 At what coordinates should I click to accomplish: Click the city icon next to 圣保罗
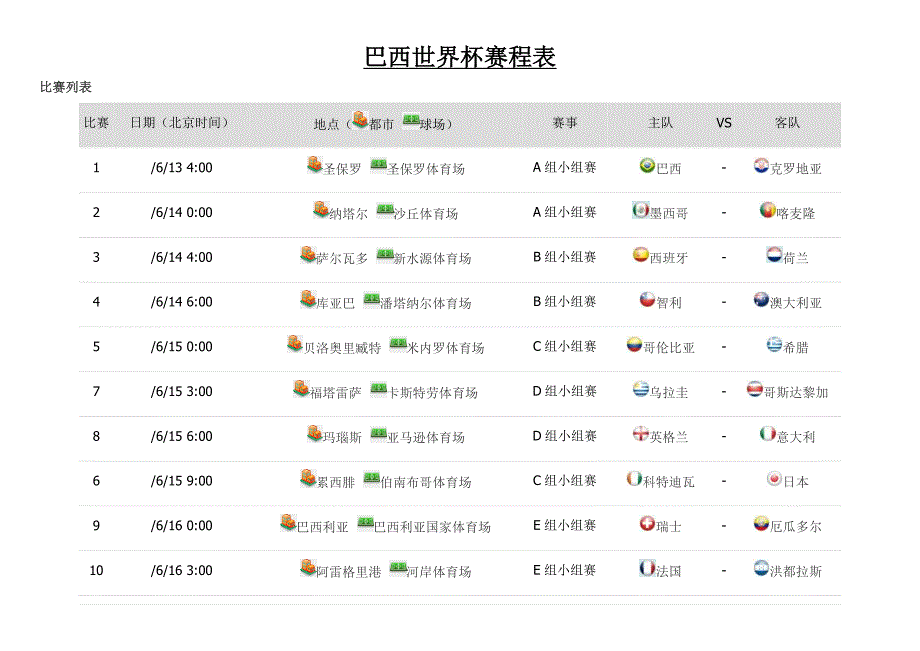point(314,166)
